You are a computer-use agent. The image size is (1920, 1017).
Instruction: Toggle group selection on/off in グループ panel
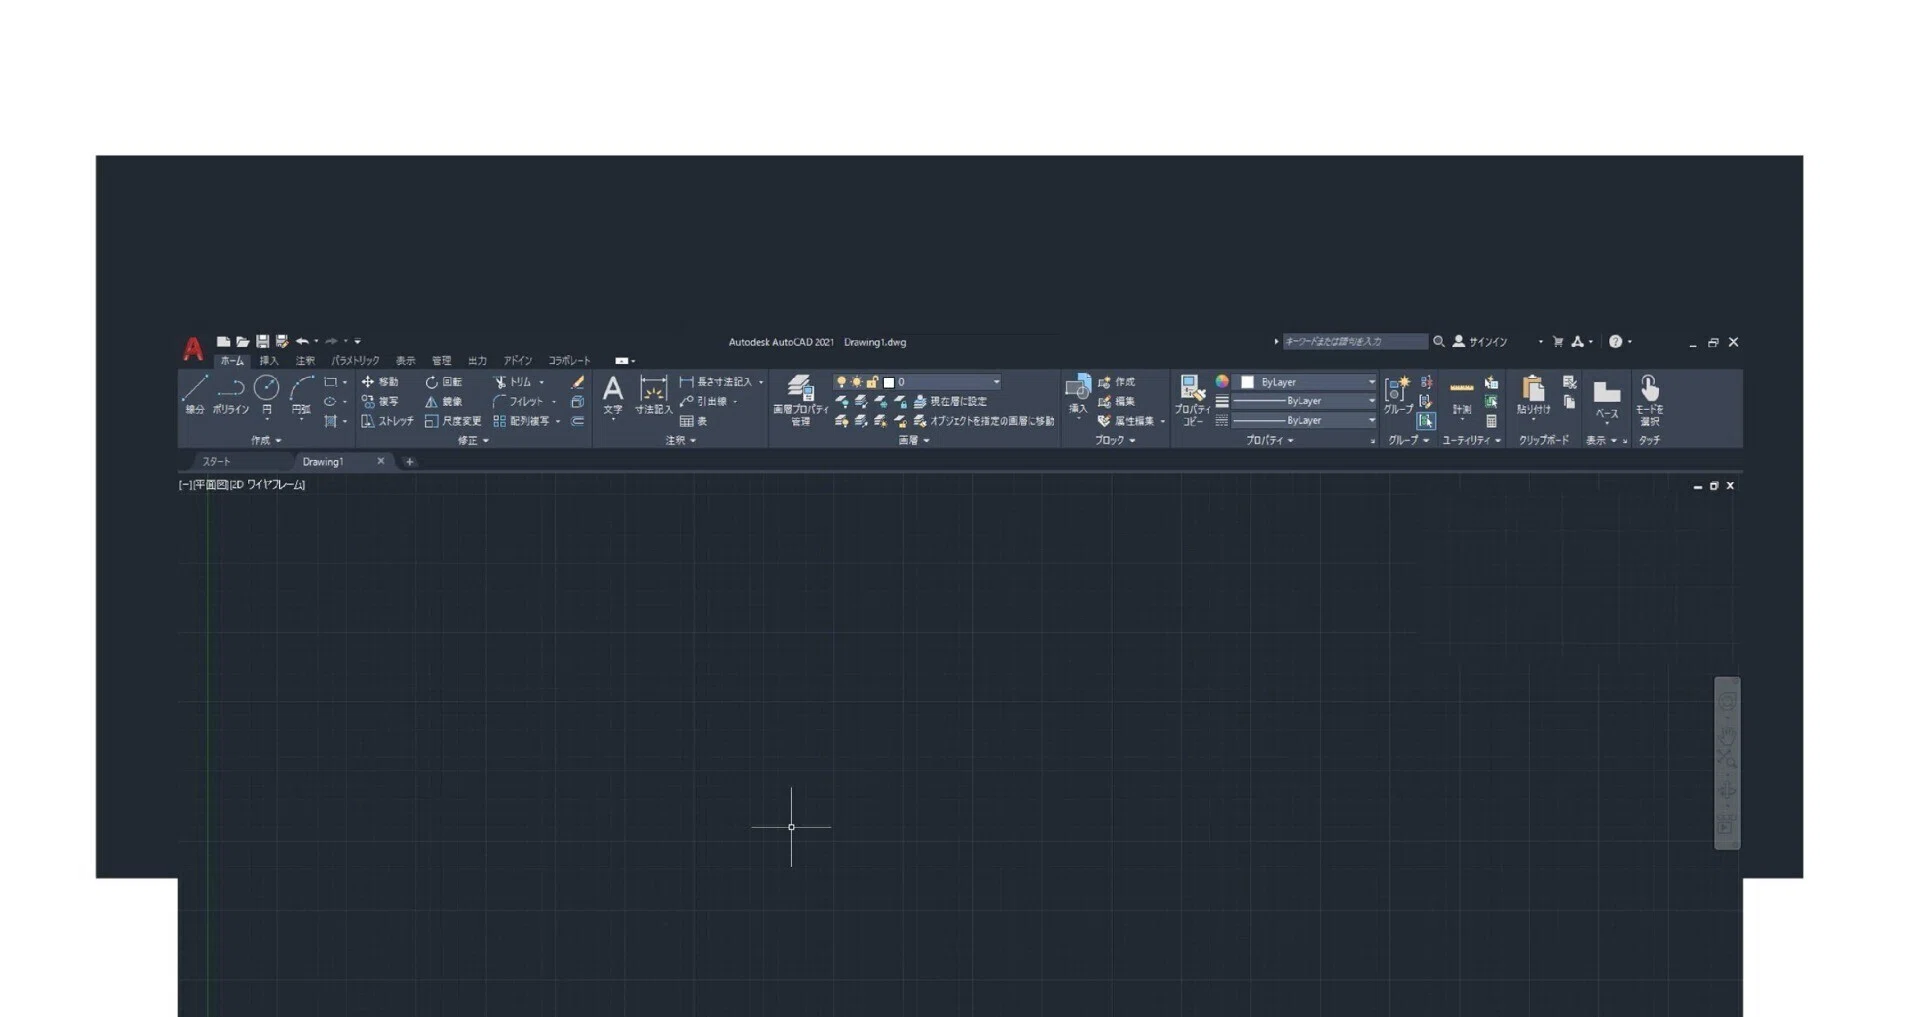[1426, 421]
